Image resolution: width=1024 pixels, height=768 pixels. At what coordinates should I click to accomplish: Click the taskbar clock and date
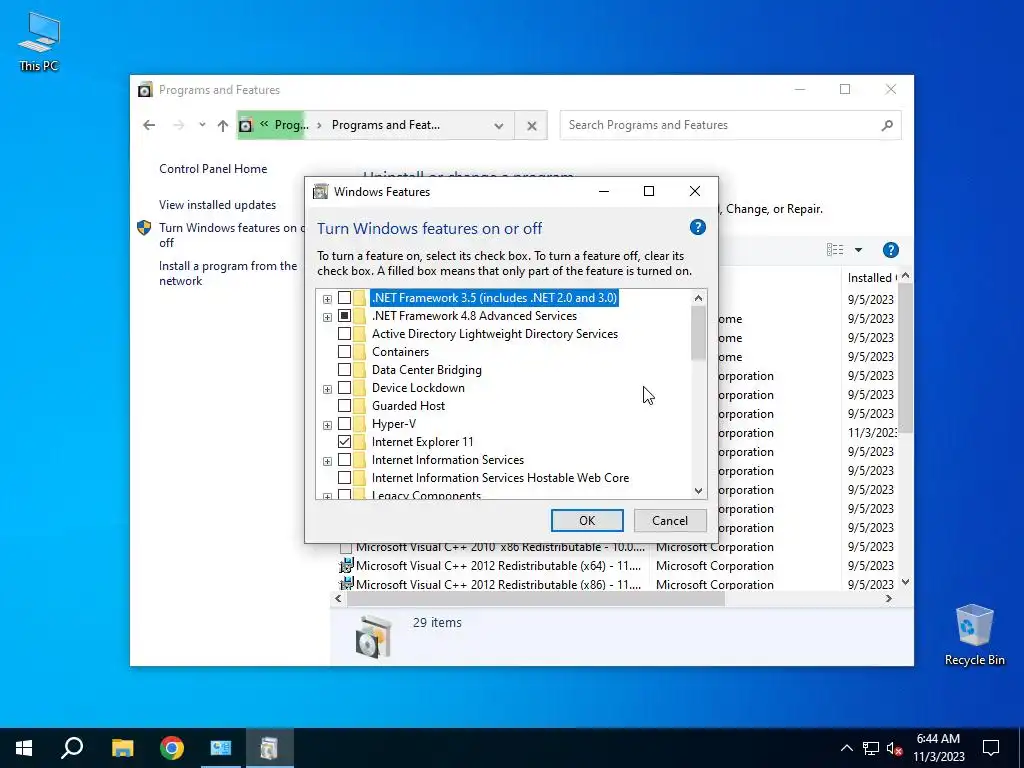[x=938, y=748]
